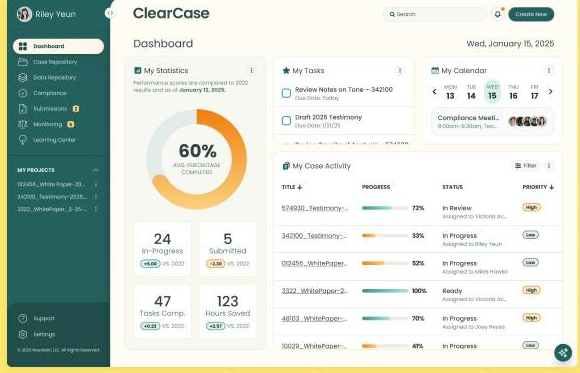This screenshot has height=373, width=580.
Task: Open 342100_Testimony-2025 project in sidebar
Action: (x=52, y=197)
